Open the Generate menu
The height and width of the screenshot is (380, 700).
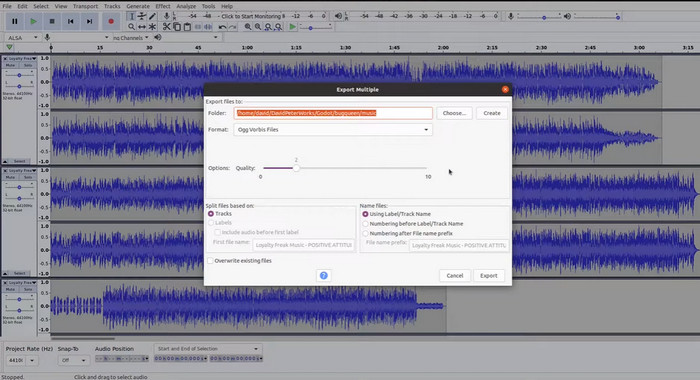coord(138,6)
